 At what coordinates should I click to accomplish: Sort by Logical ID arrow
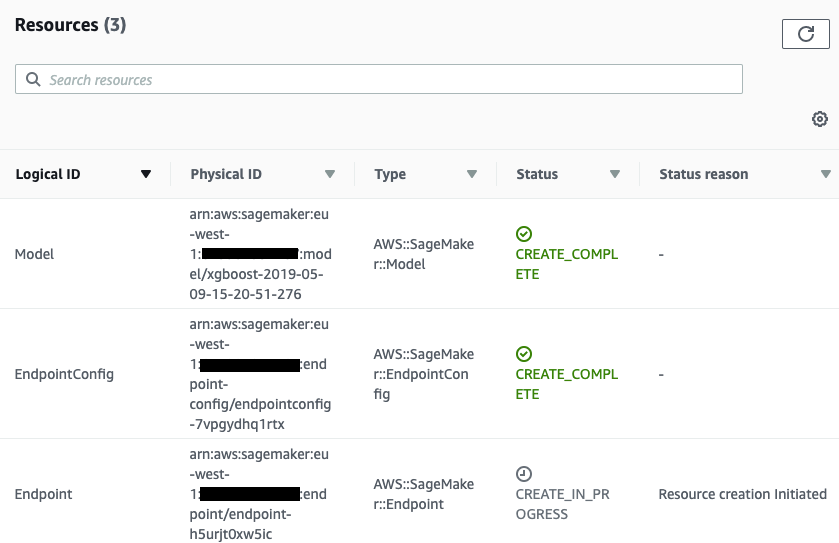click(146, 174)
